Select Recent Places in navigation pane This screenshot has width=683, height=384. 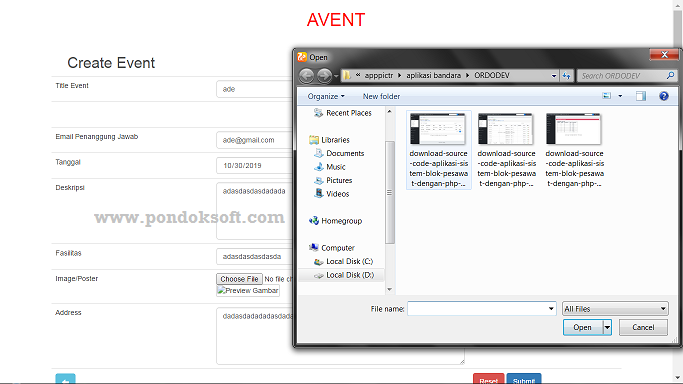[x=343, y=113]
